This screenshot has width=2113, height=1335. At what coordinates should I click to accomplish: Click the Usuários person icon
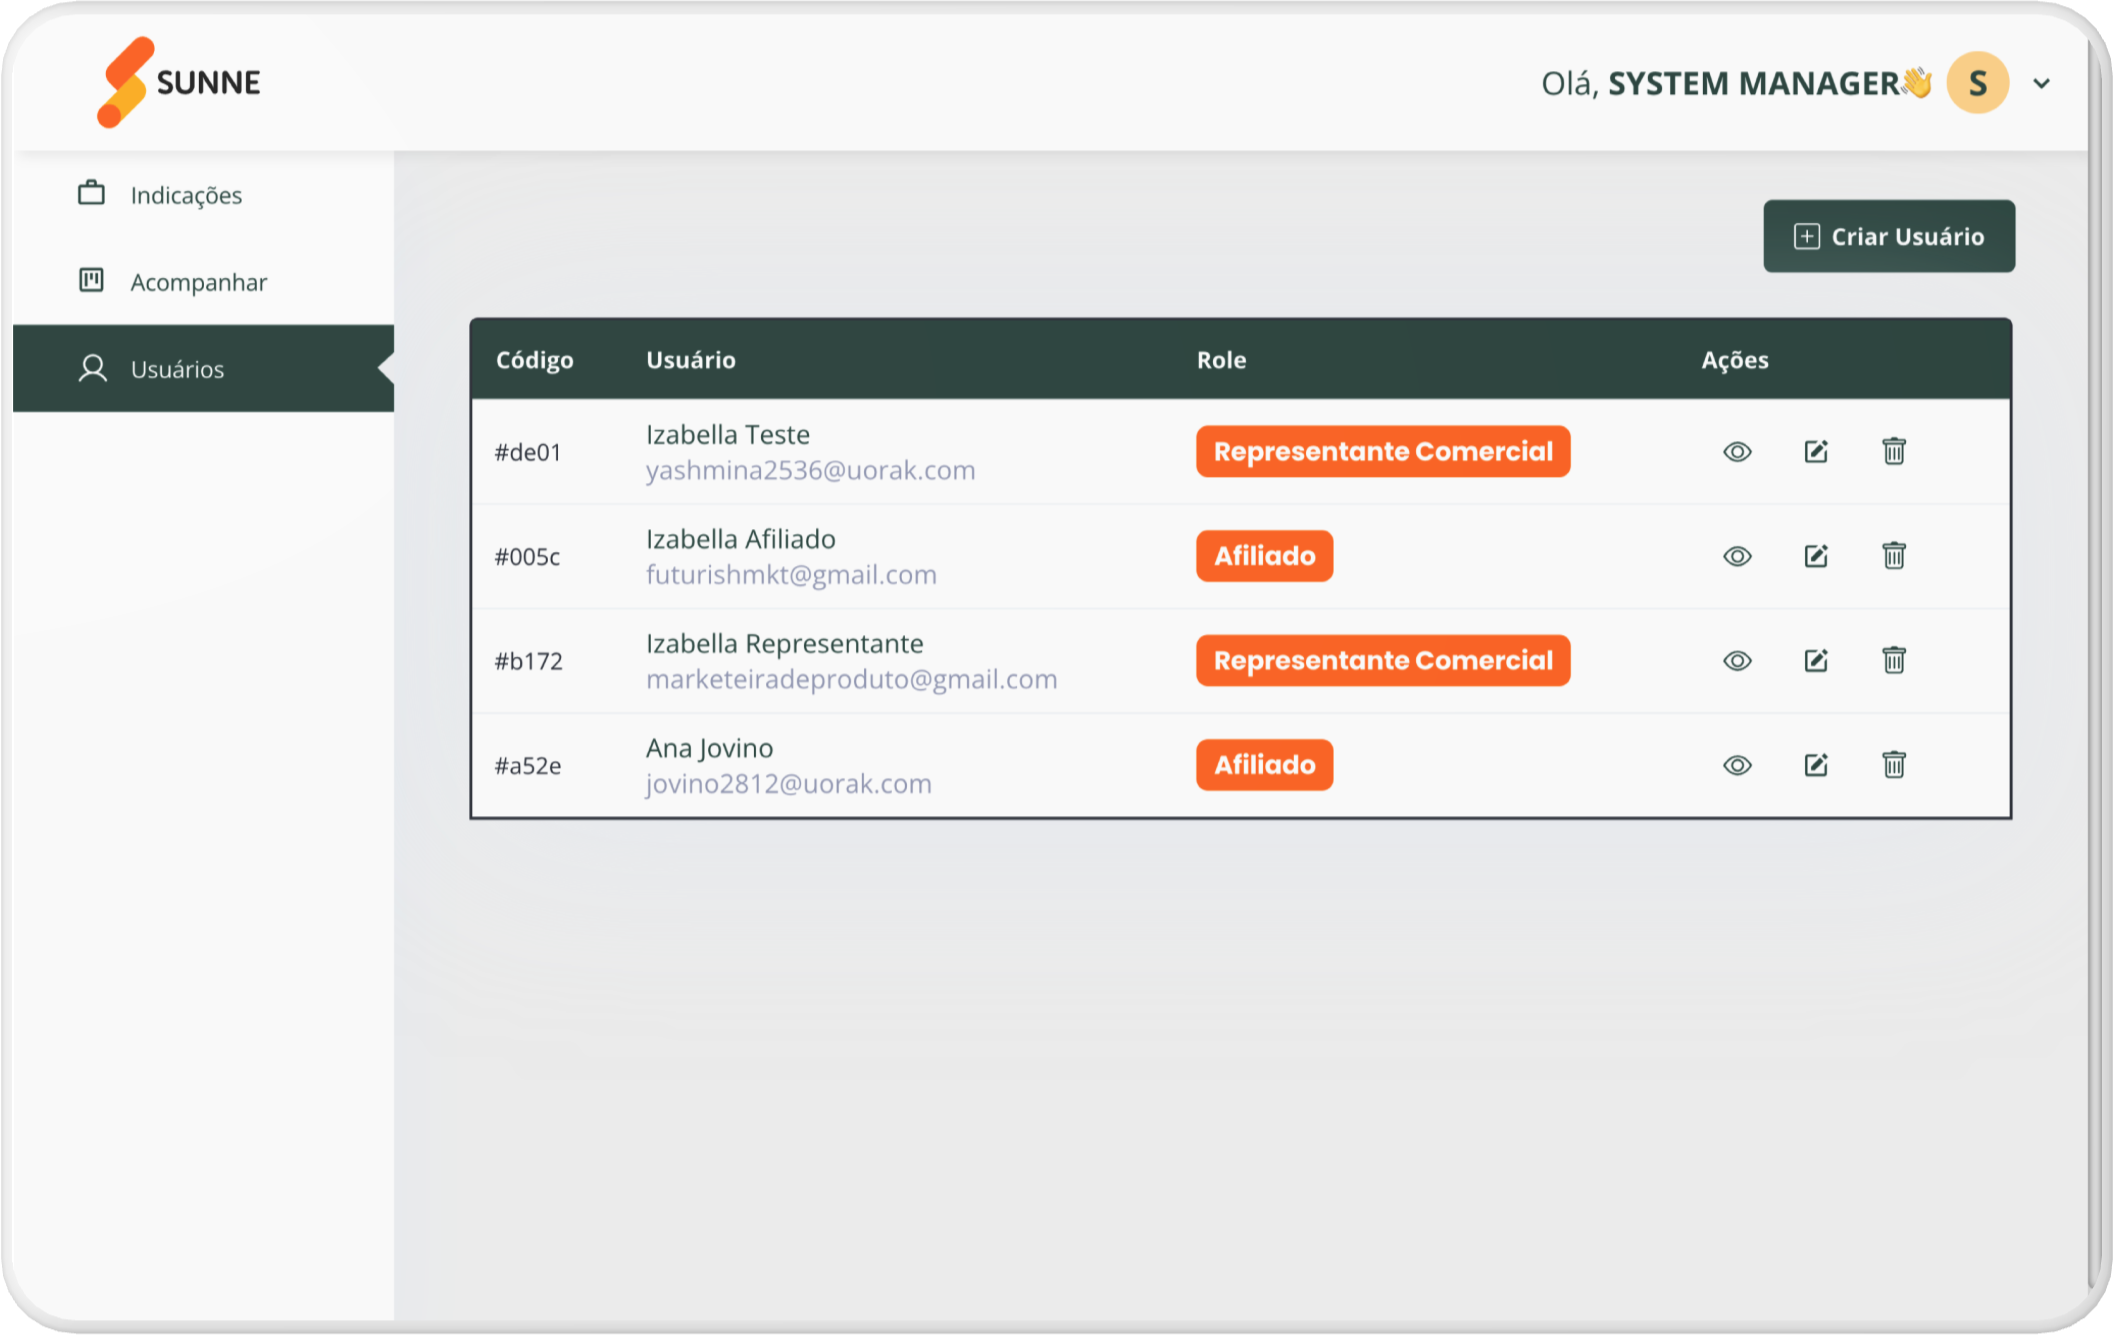[x=93, y=368]
